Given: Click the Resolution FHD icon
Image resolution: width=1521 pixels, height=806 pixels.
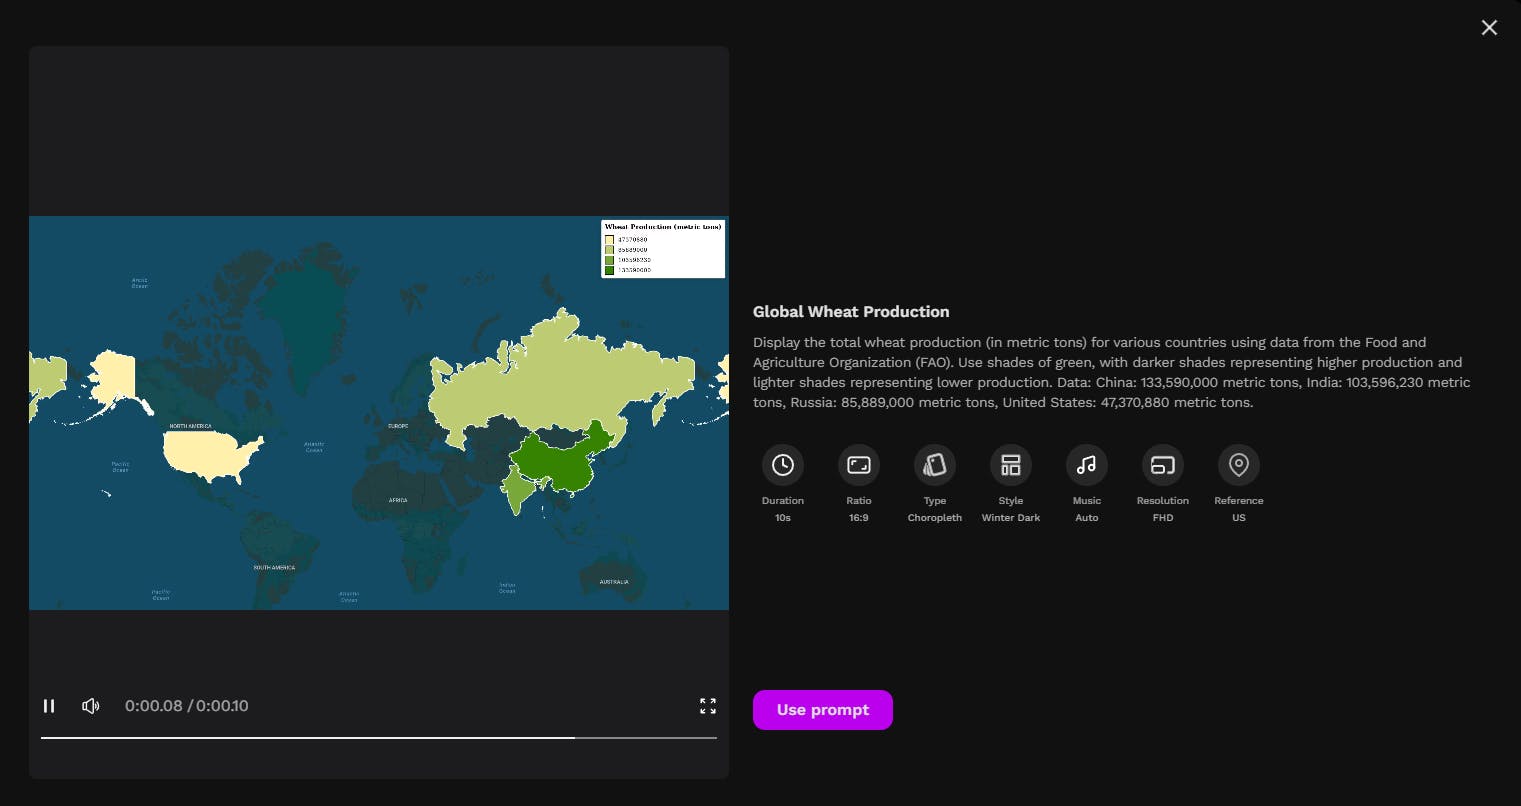Looking at the screenshot, I should 1162,465.
